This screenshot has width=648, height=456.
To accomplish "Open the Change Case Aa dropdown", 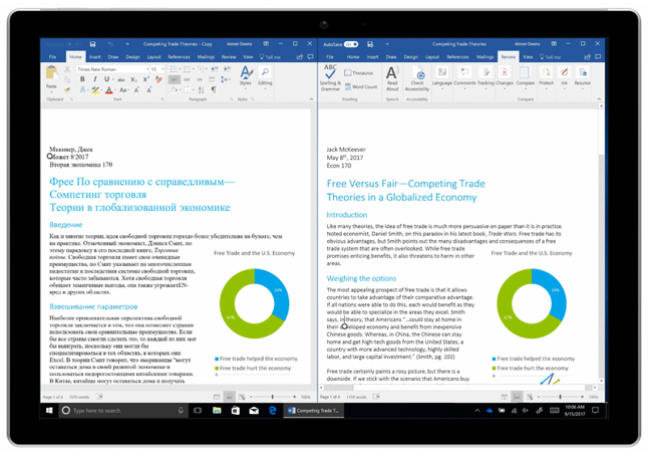I will tap(123, 89).
